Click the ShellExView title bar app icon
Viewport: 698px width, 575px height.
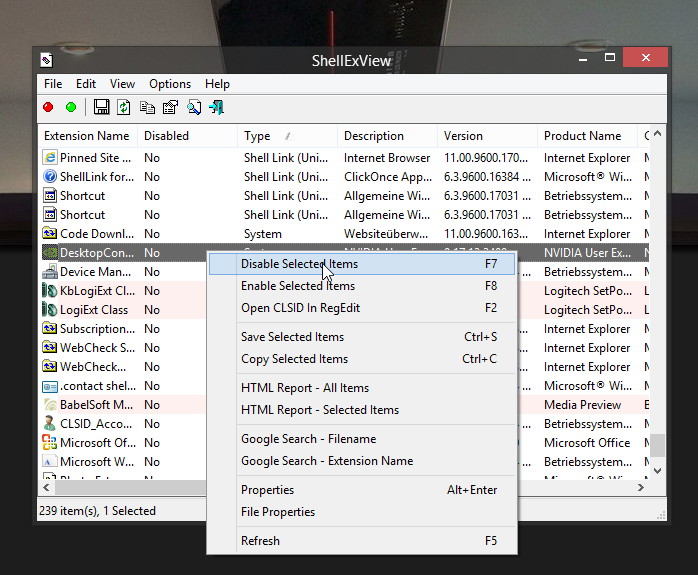pos(46,60)
